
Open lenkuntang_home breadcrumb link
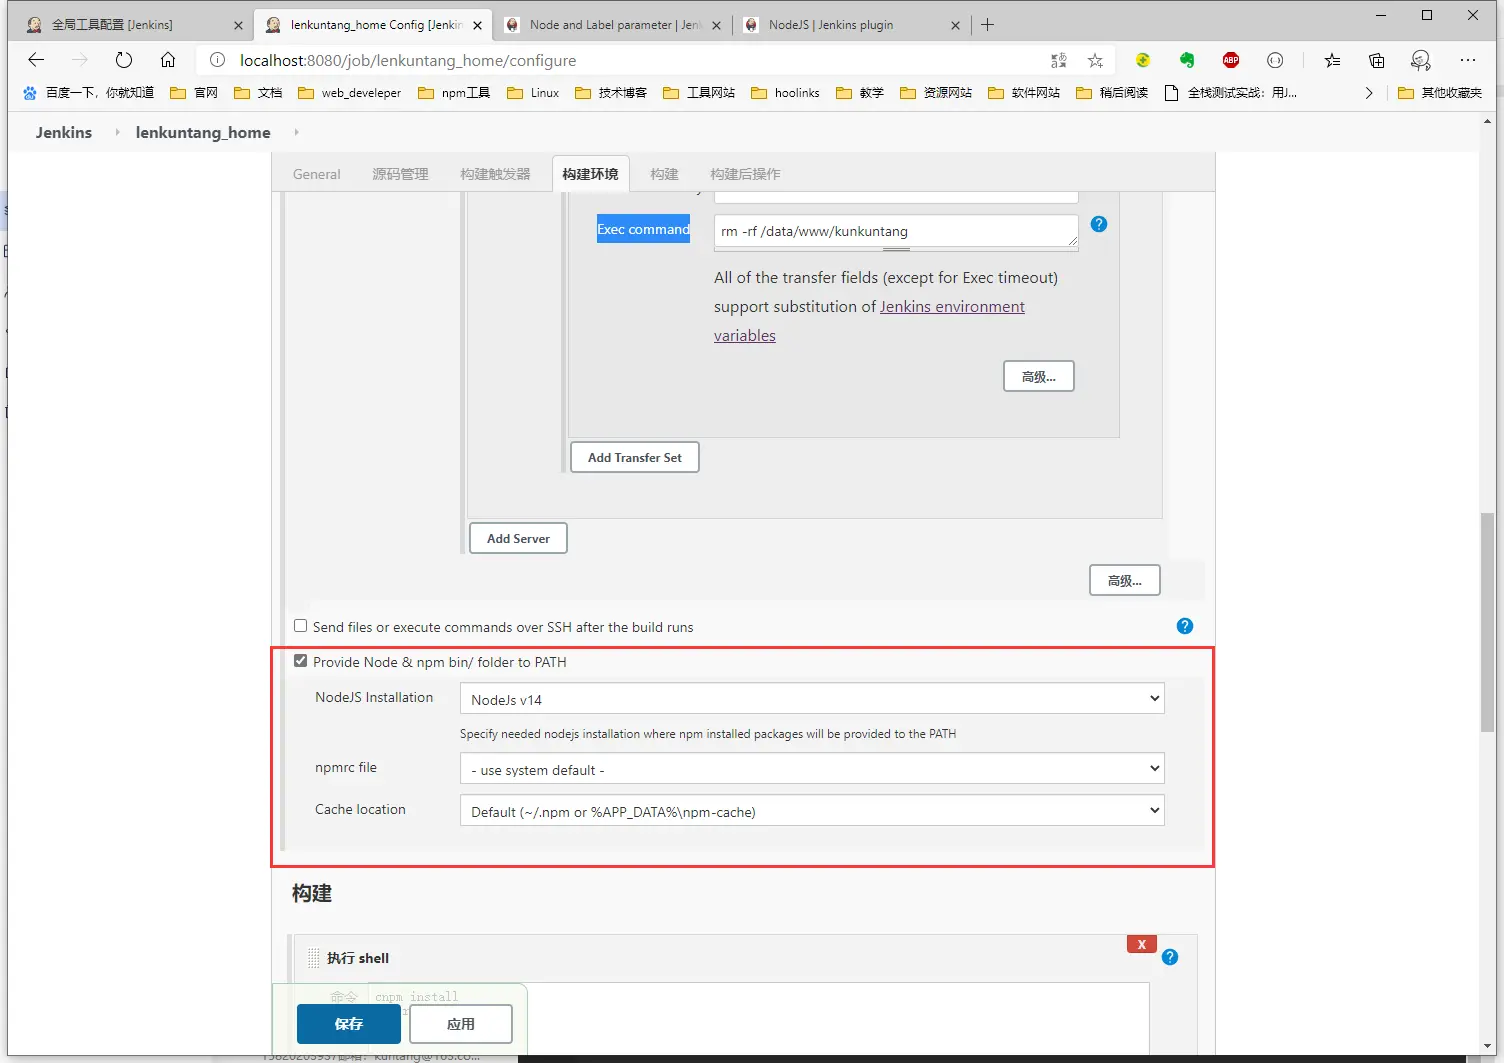coord(203,132)
